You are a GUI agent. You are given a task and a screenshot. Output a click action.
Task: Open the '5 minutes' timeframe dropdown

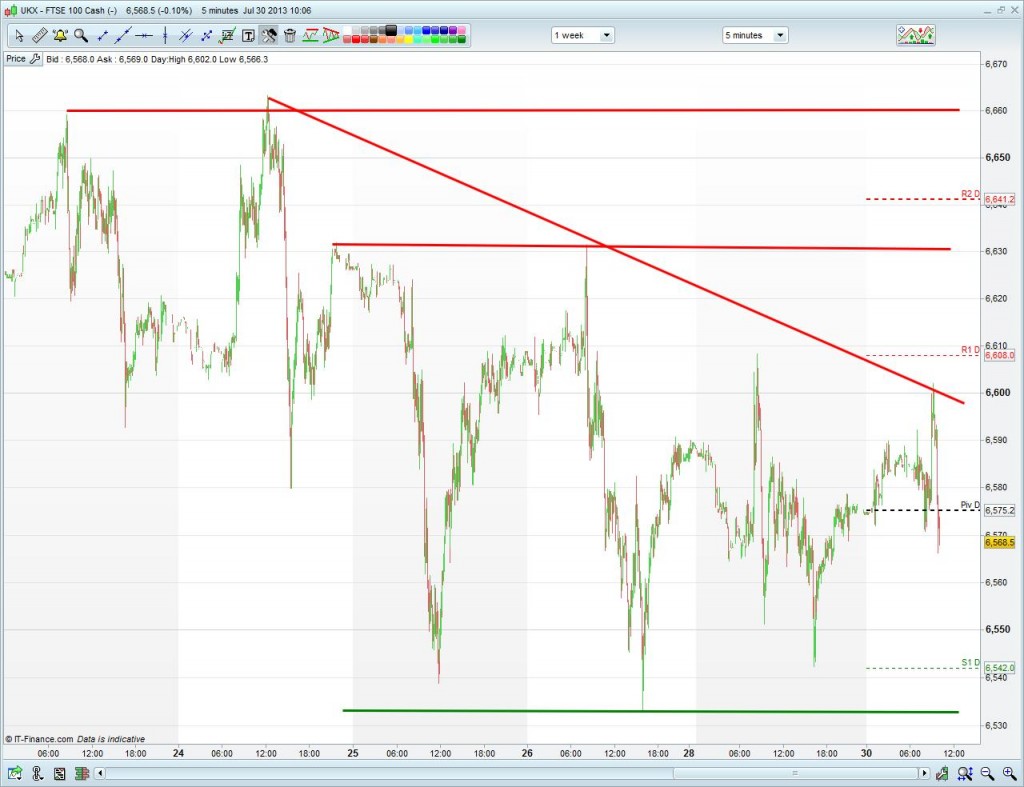pos(755,35)
